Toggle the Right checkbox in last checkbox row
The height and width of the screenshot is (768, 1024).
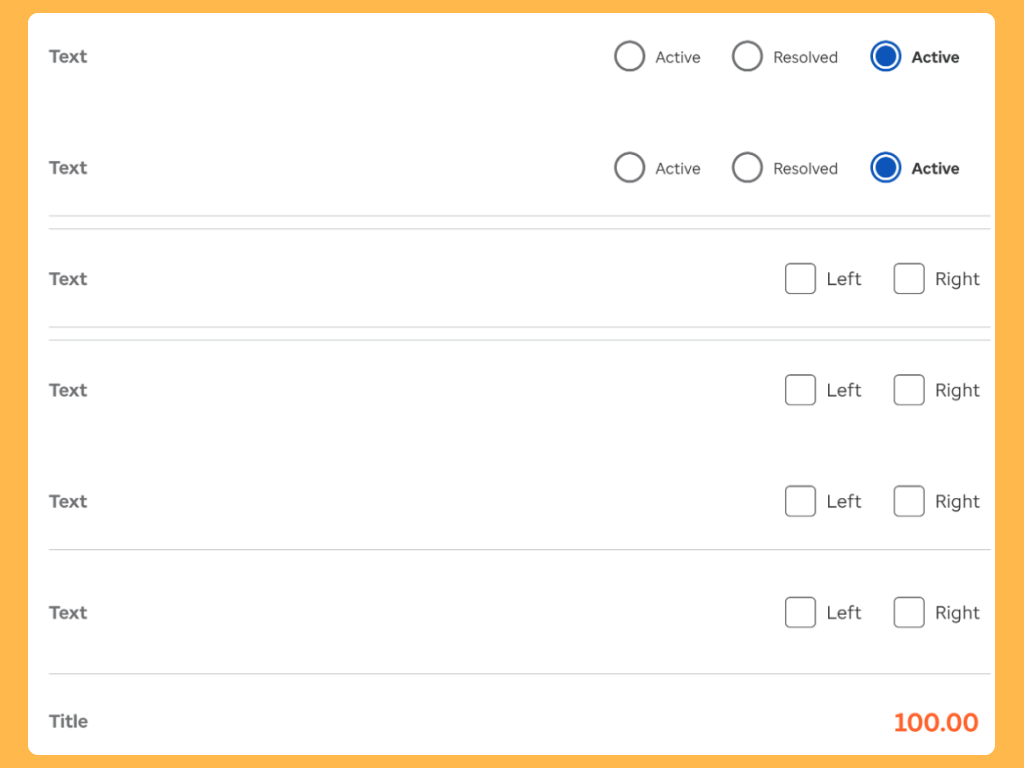[x=908, y=612]
